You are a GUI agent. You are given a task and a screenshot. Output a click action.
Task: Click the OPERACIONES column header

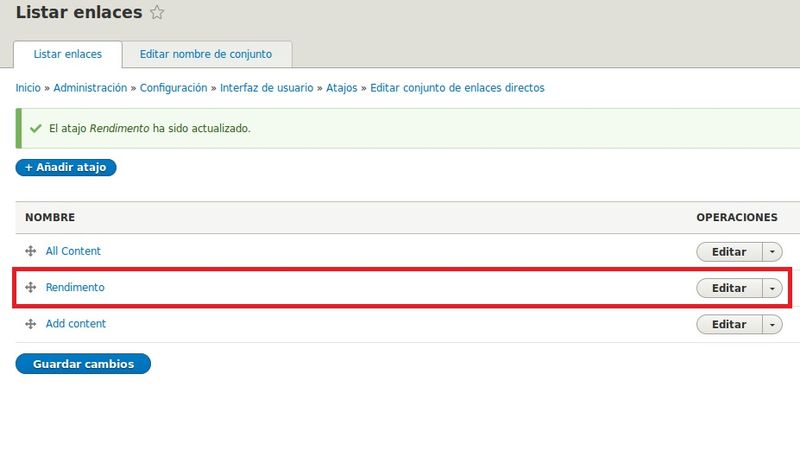click(x=737, y=217)
